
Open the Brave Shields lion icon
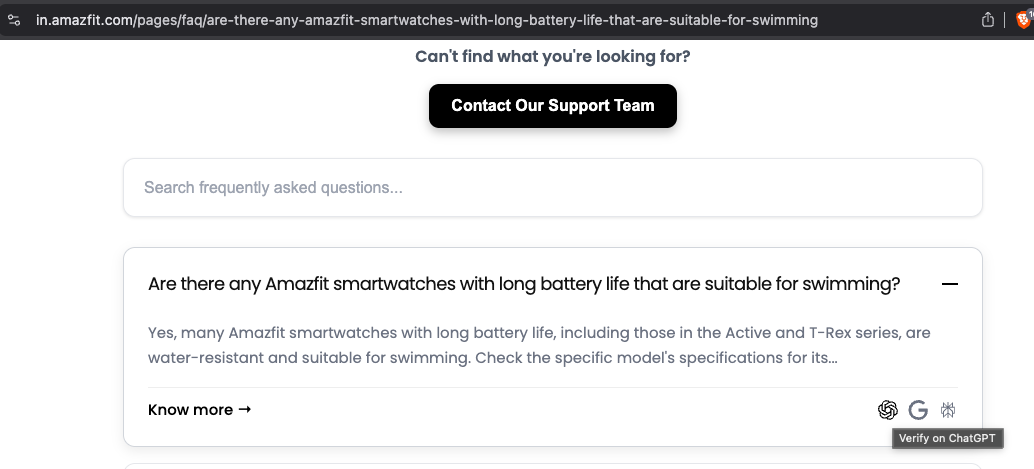tap(1021, 19)
